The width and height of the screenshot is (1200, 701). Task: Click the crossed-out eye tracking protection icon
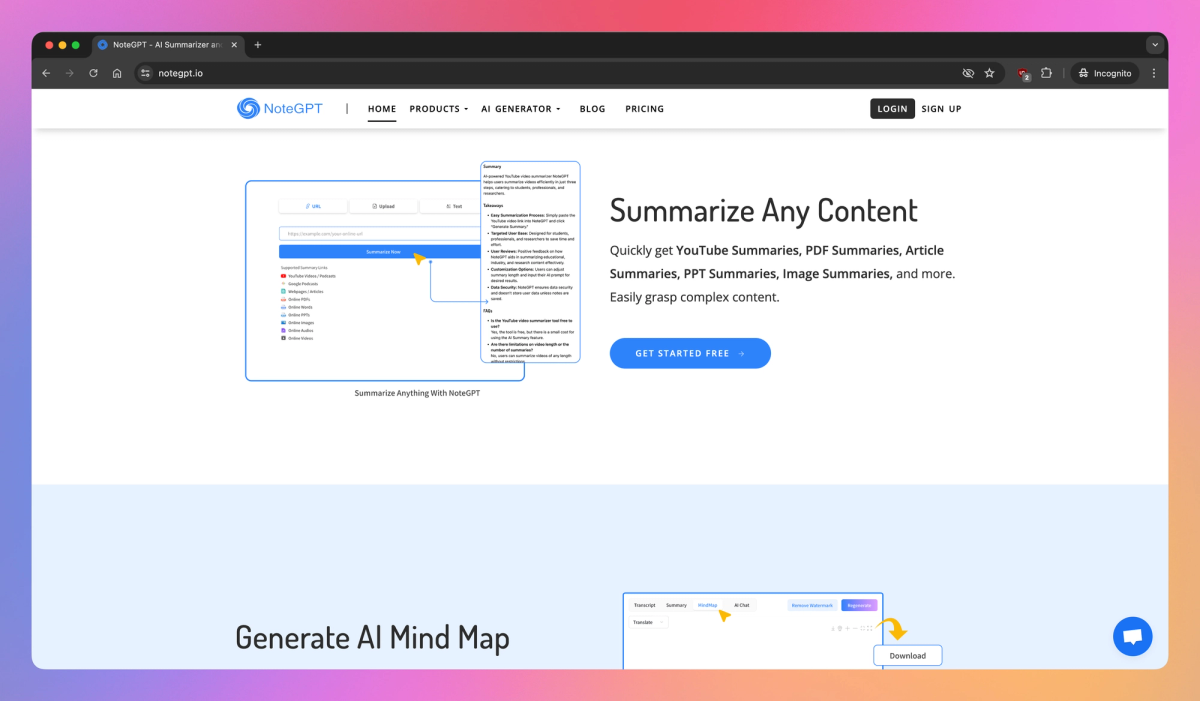968,73
